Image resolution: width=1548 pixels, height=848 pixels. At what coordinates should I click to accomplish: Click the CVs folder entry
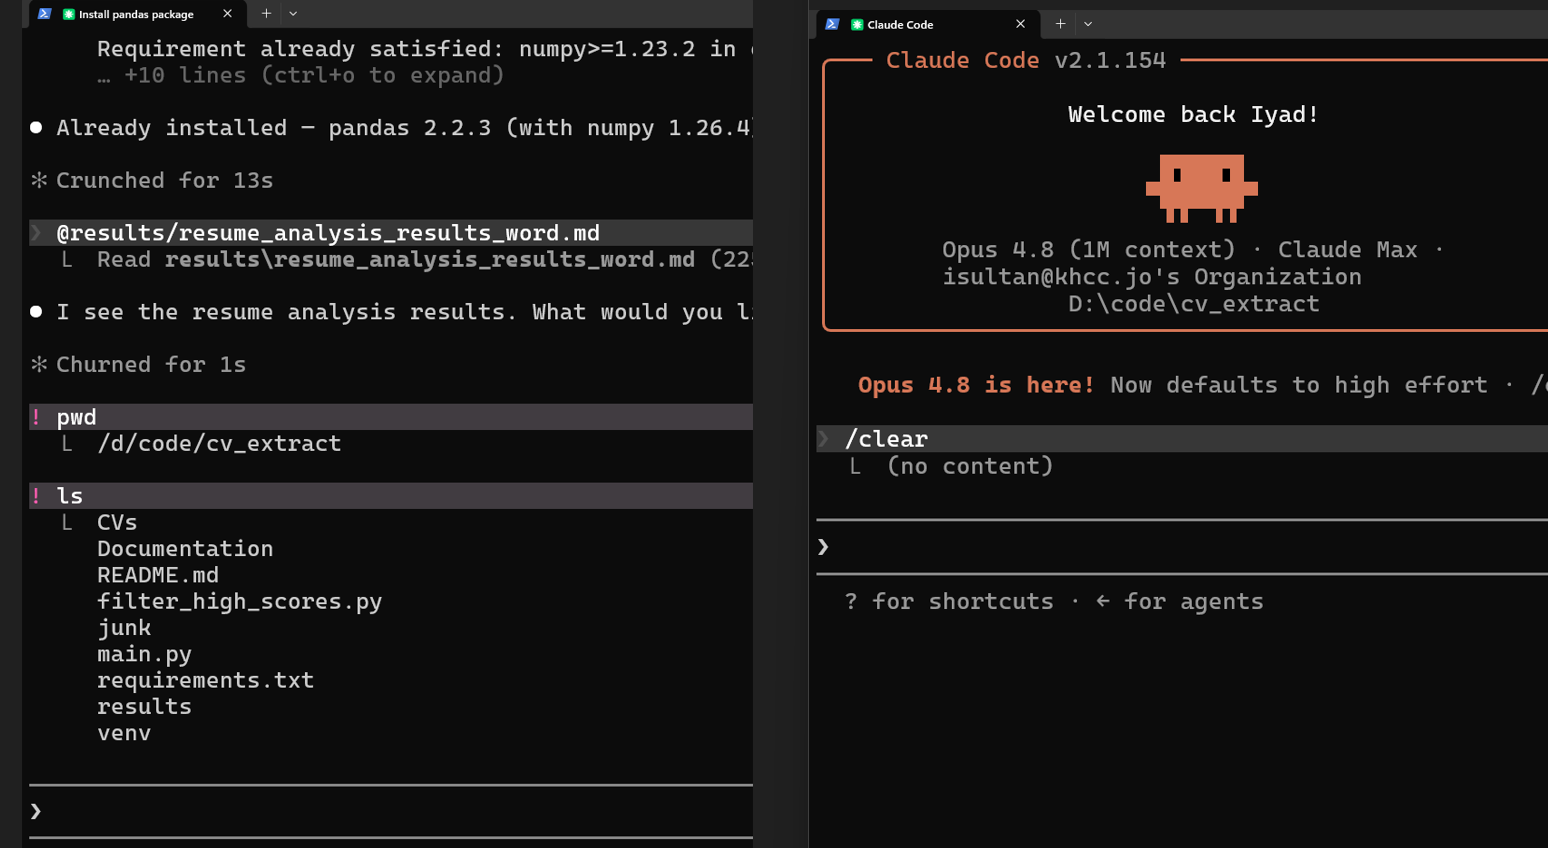point(117,522)
